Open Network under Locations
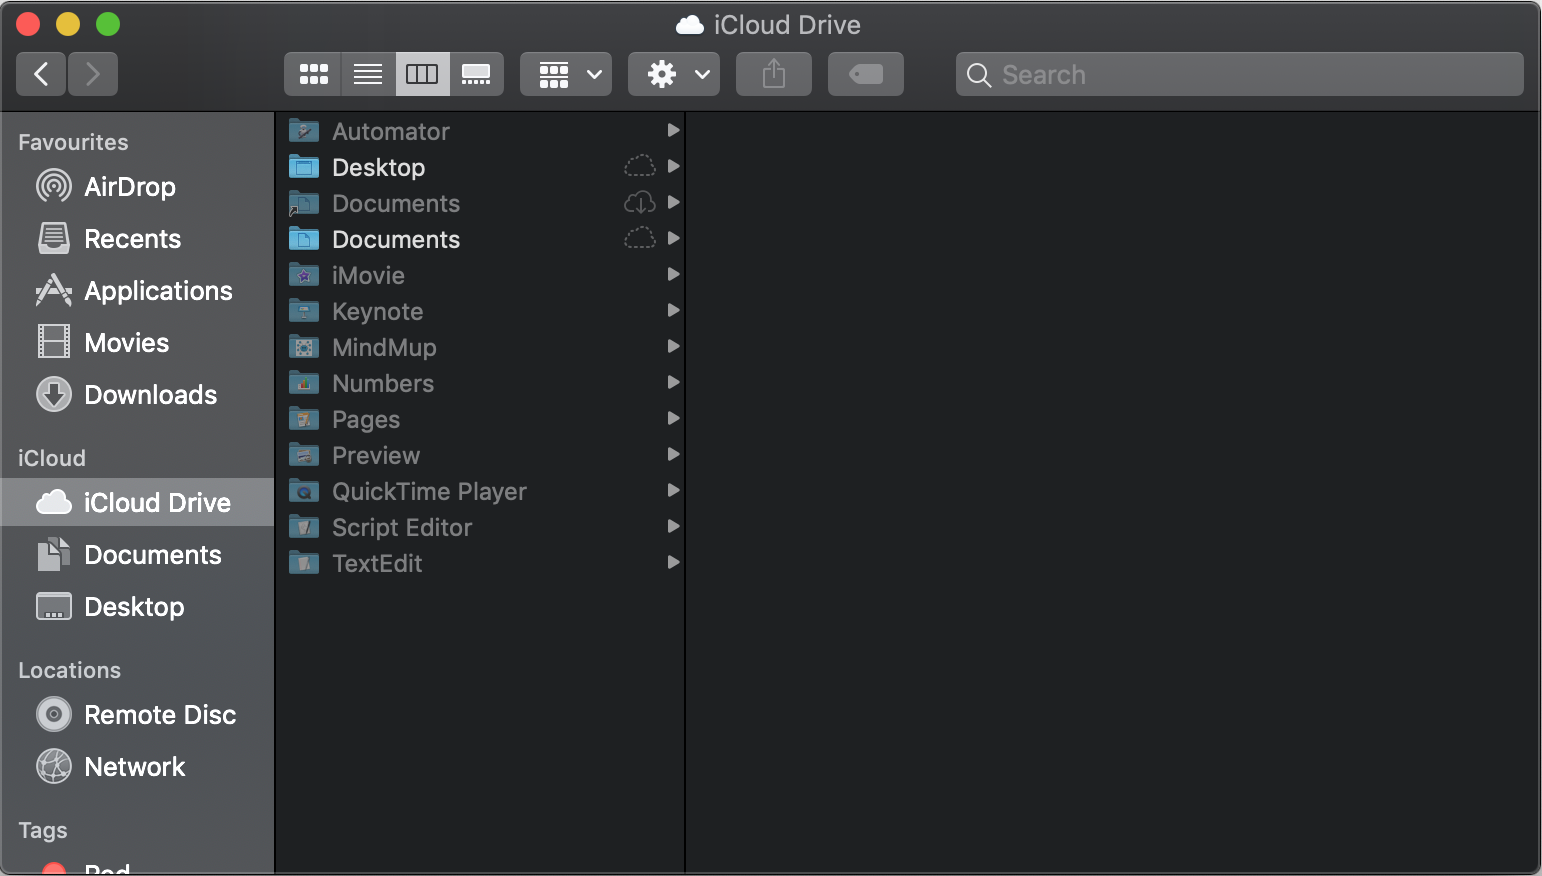The image size is (1542, 876). [135, 767]
